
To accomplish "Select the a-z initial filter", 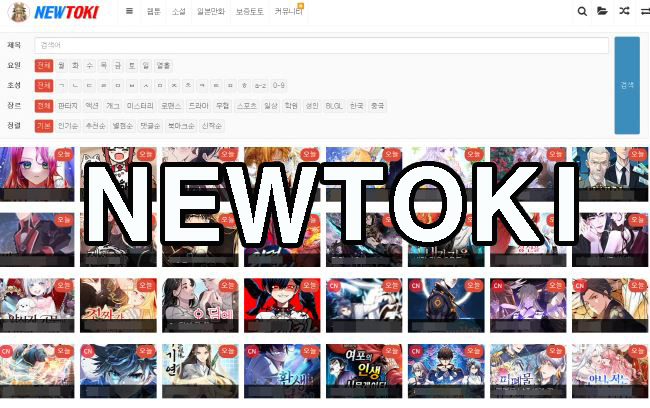I will click(260, 85).
